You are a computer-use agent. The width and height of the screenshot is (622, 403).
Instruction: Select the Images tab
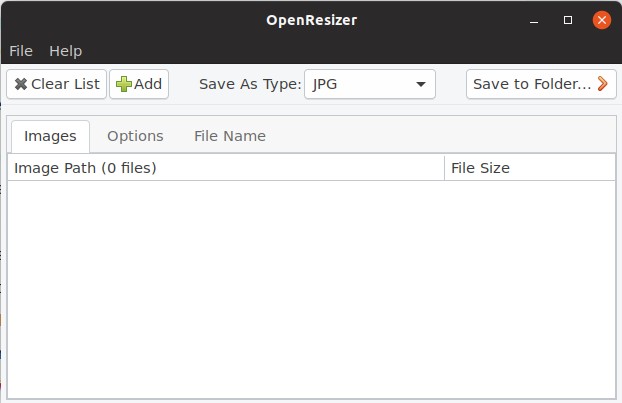coord(50,136)
